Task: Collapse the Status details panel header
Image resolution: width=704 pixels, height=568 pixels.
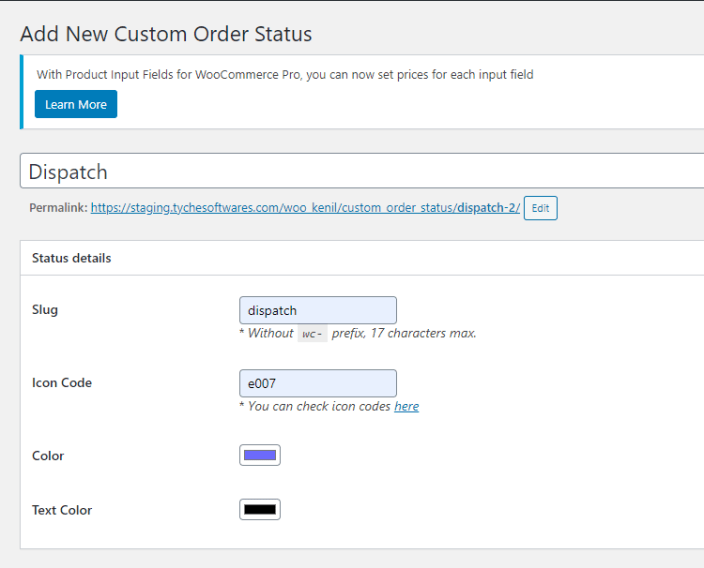Action: click(362, 258)
